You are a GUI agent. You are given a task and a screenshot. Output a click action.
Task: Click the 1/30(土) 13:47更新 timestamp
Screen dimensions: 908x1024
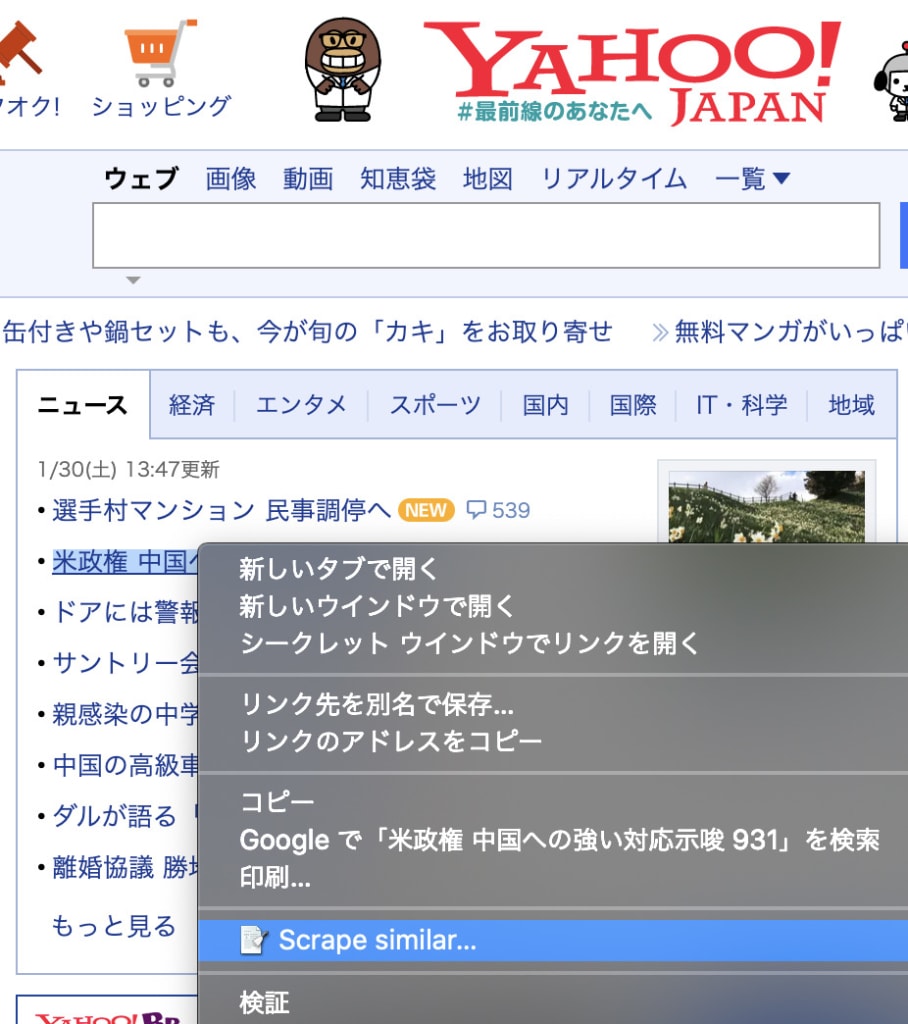coord(129,470)
